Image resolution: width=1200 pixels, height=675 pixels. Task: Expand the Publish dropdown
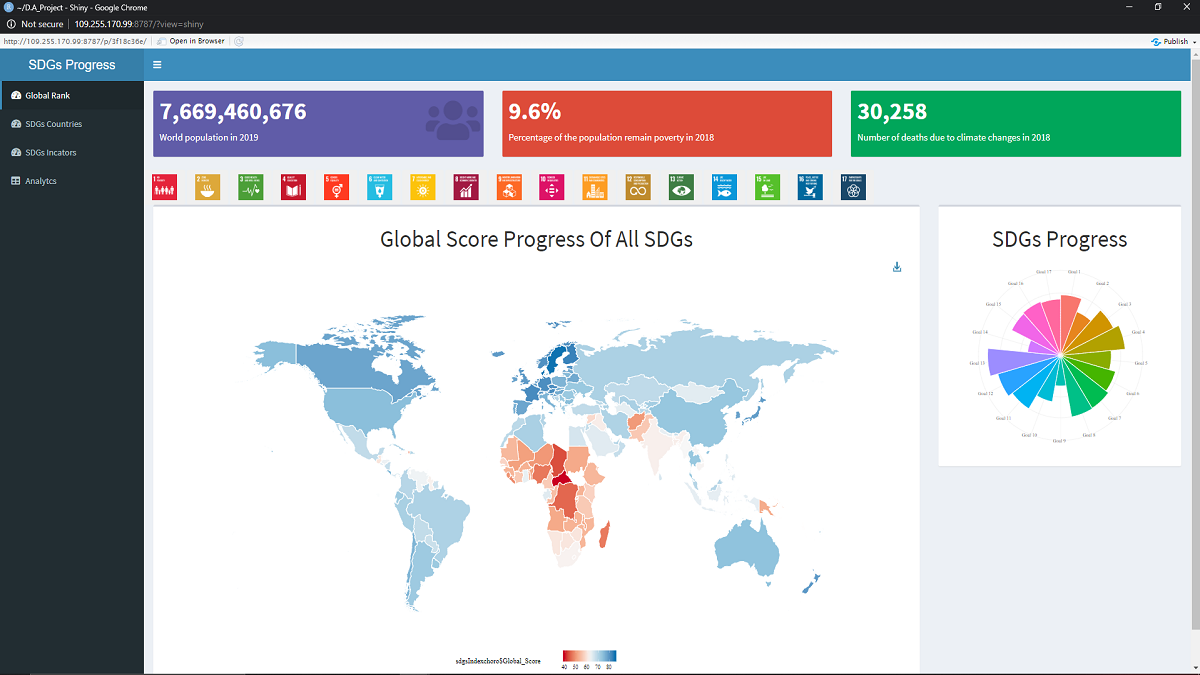(x=1170, y=41)
